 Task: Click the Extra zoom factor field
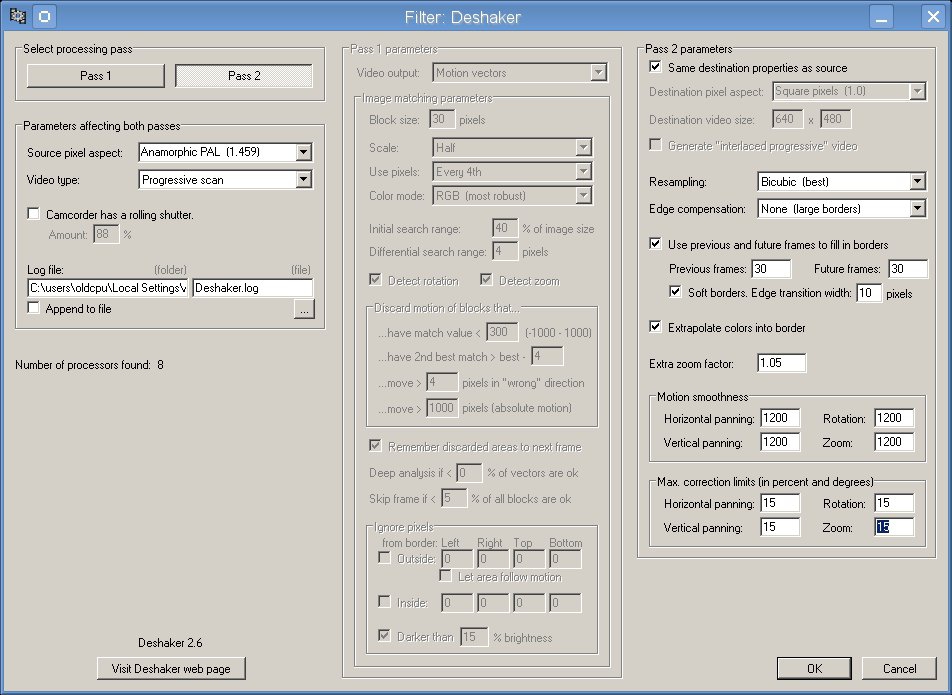[x=781, y=363]
